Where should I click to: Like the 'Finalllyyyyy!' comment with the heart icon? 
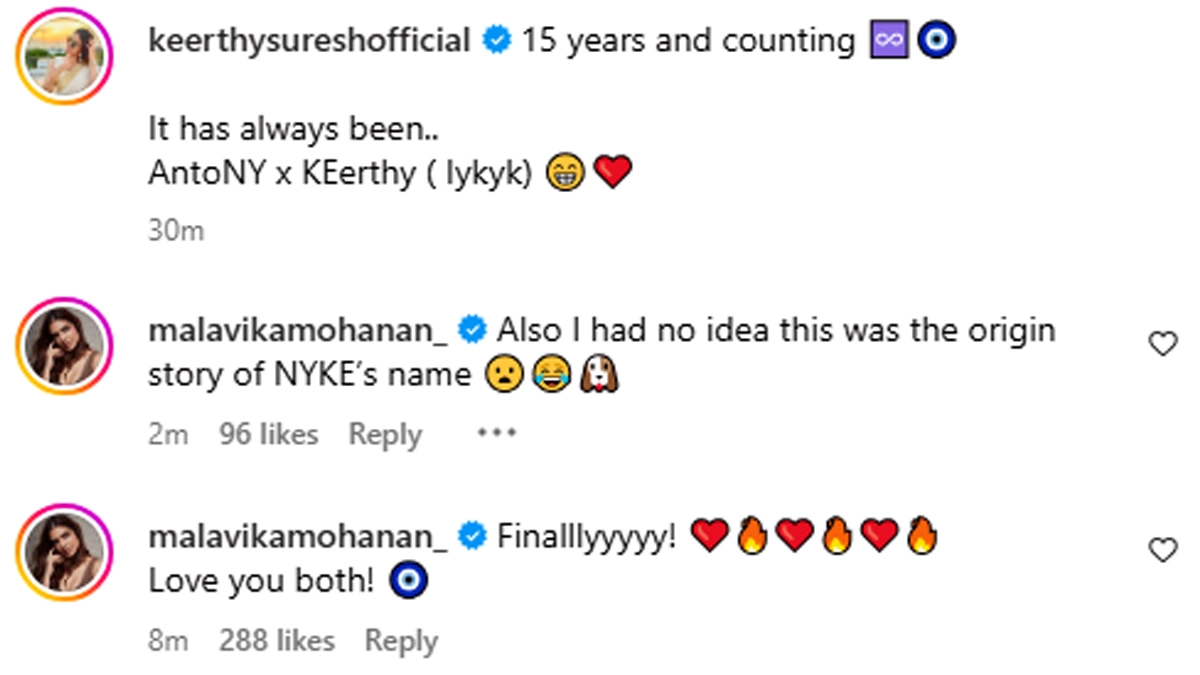(x=1162, y=550)
